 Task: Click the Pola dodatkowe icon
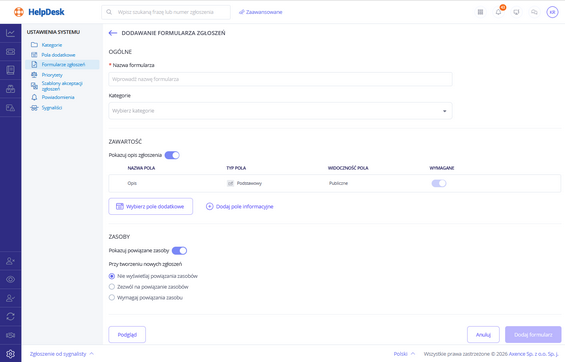coord(34,55)
